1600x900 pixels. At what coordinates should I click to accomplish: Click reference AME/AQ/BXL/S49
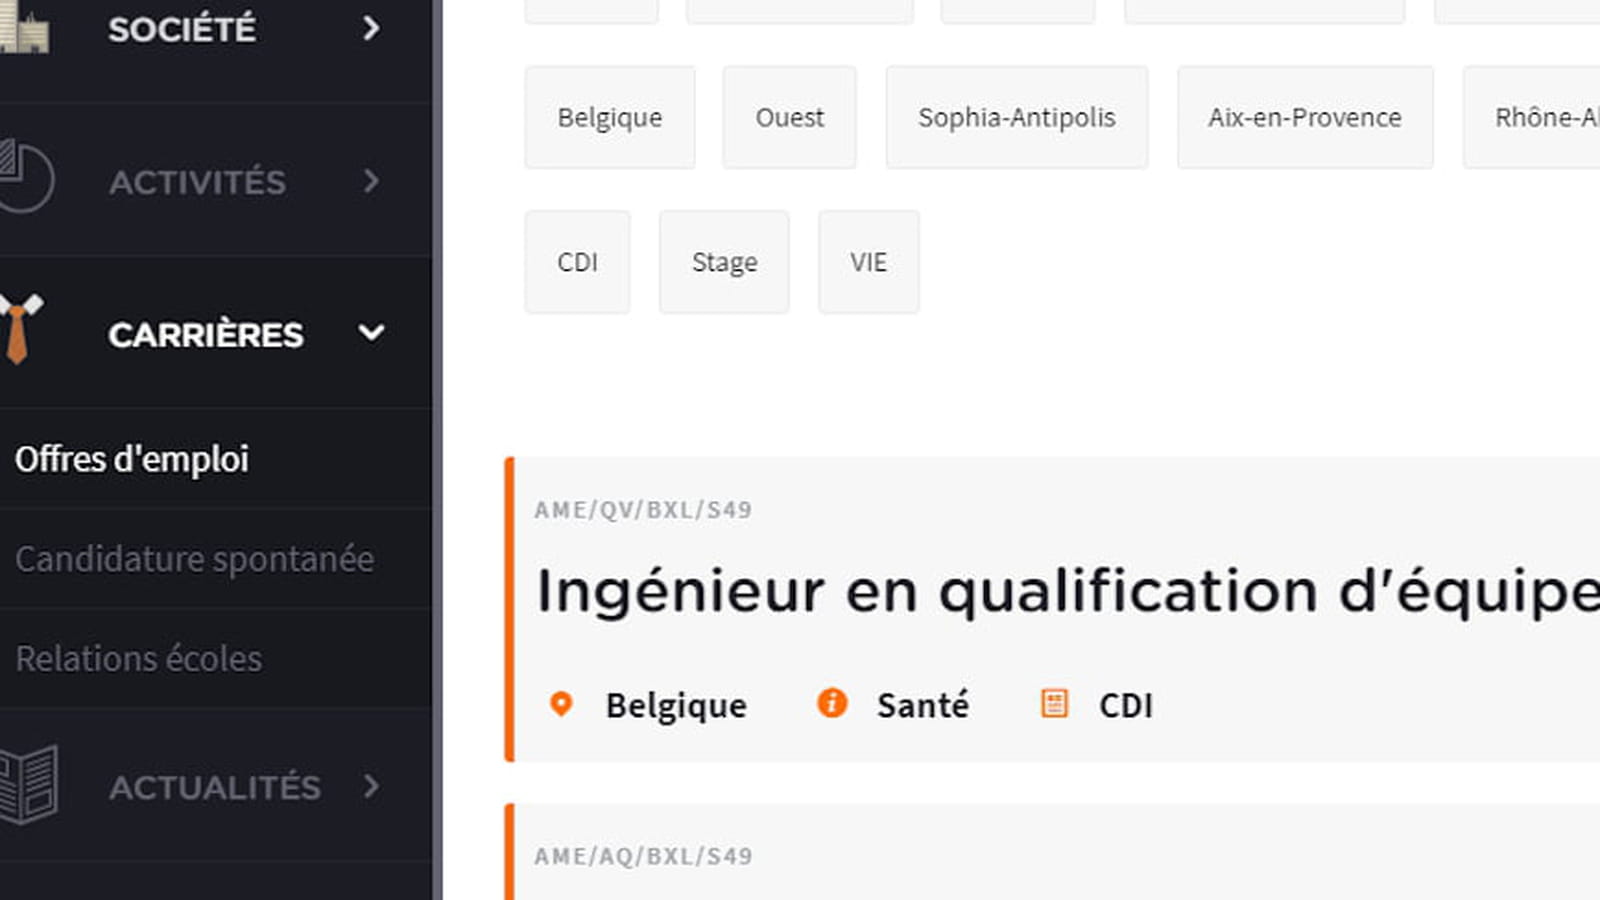(x=643, y=856)
